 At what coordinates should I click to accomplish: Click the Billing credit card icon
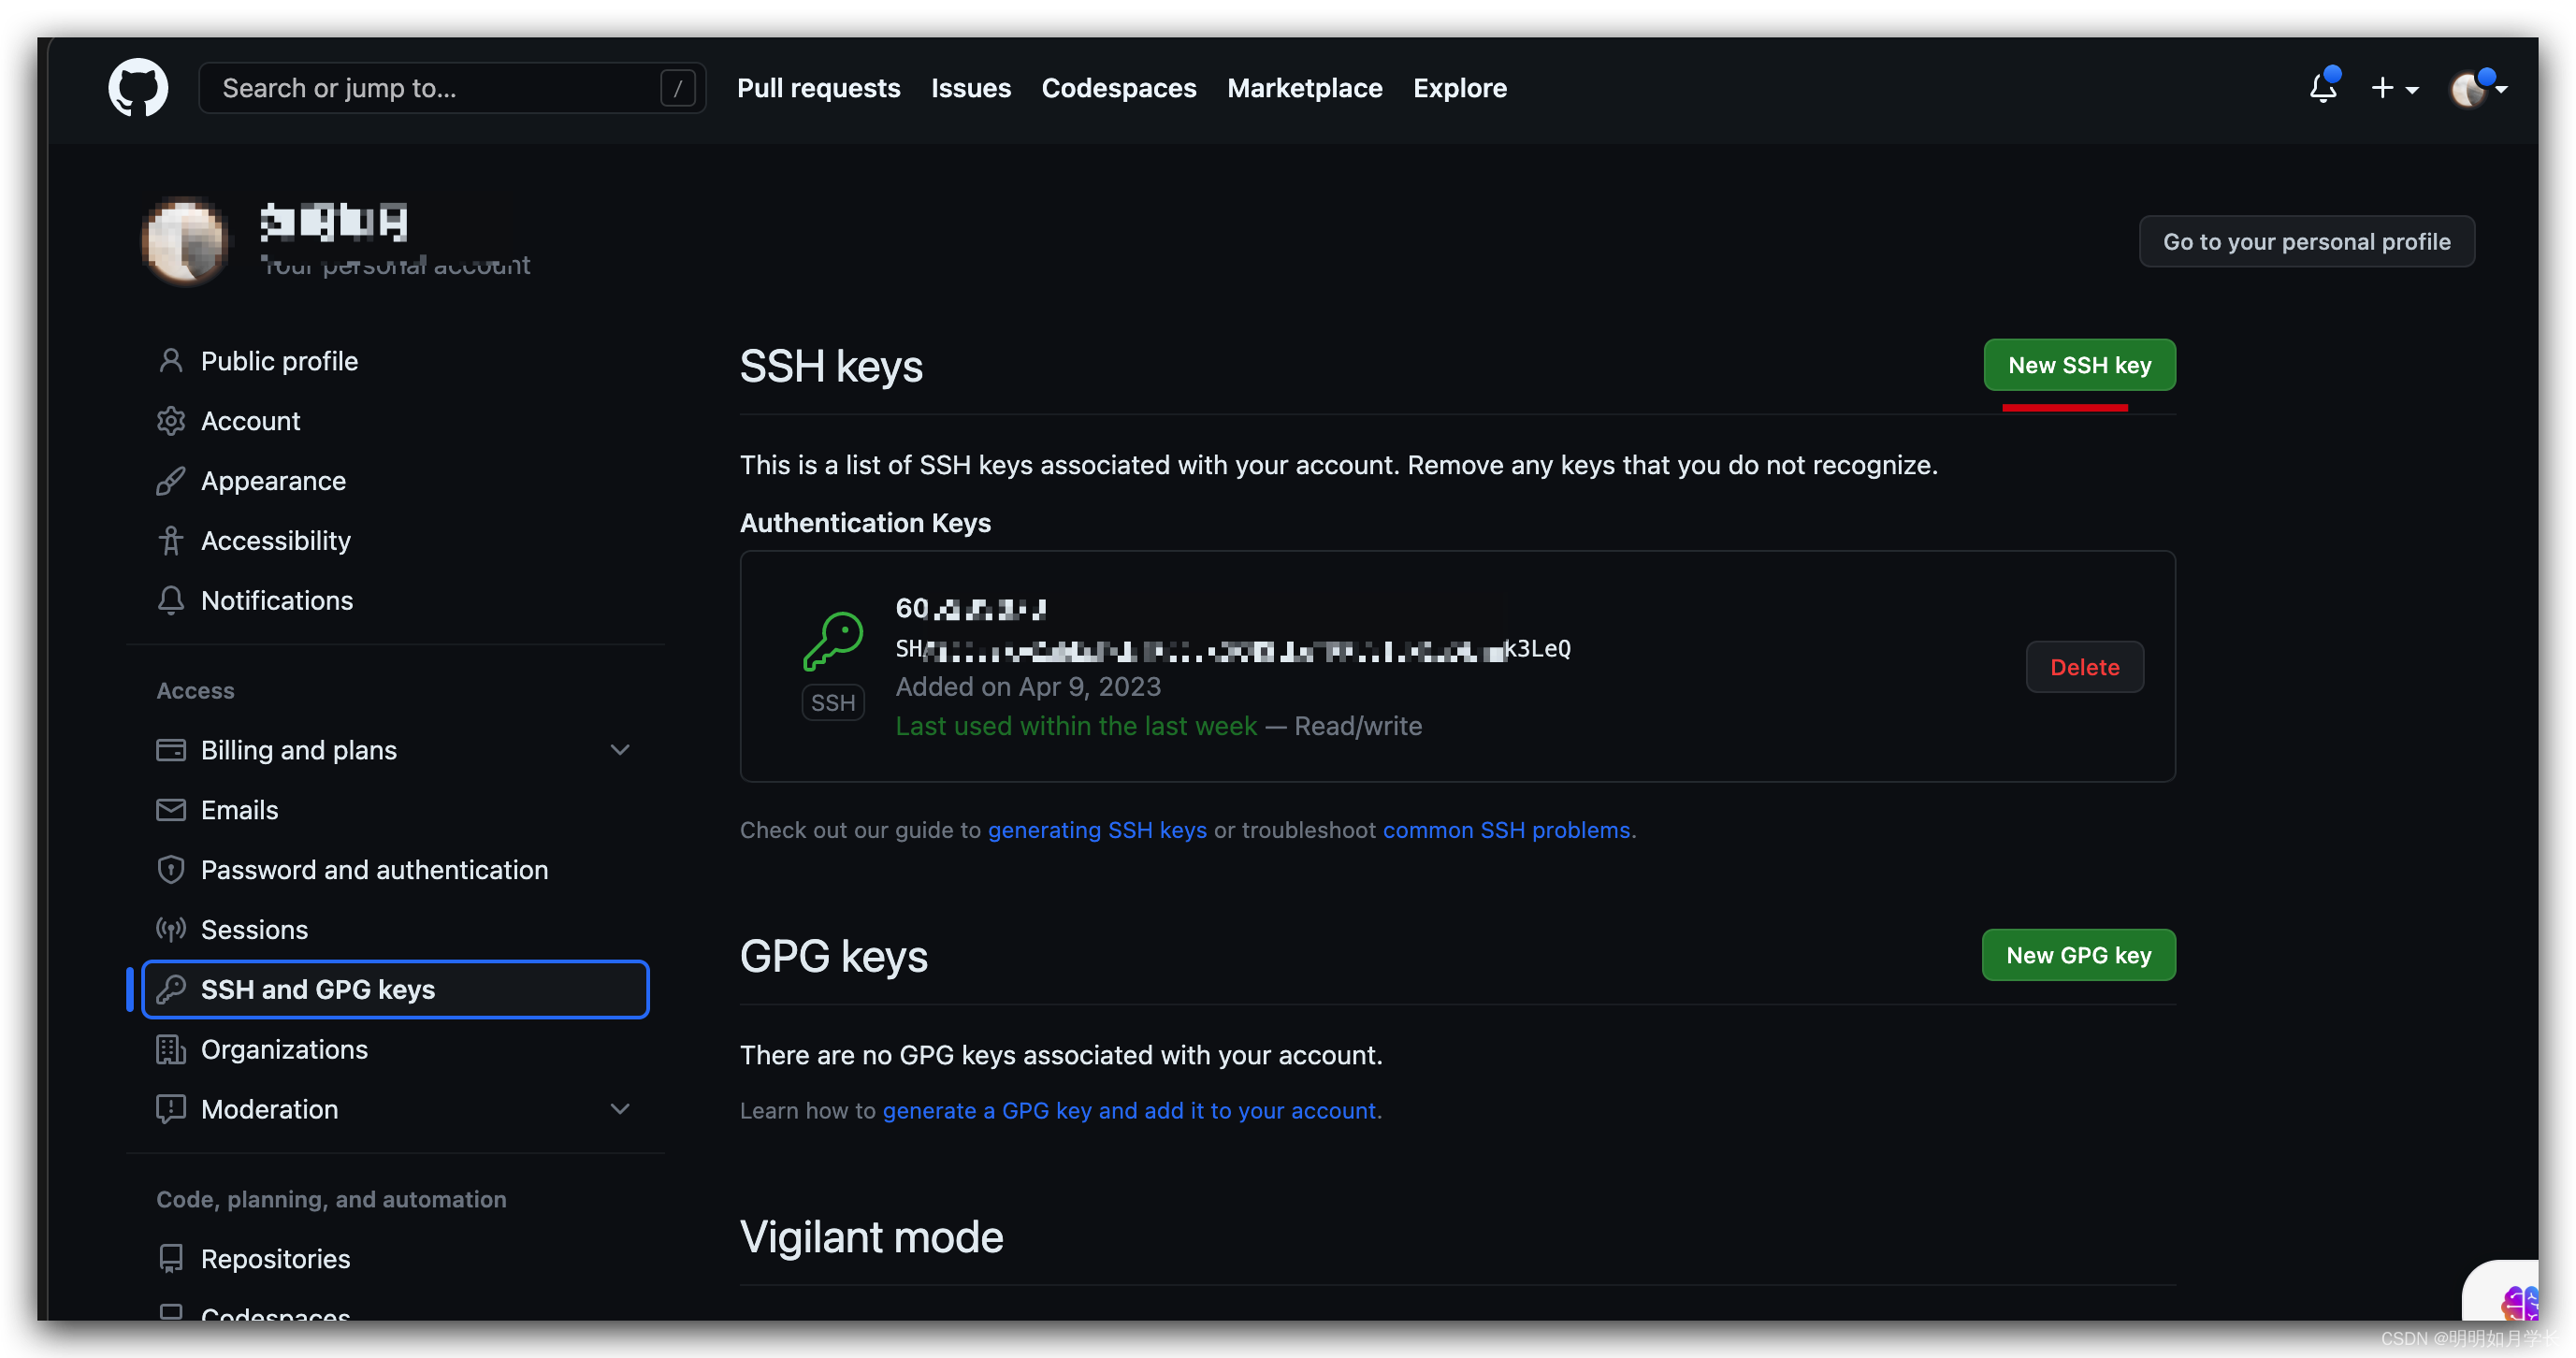(x=171, y=750)
